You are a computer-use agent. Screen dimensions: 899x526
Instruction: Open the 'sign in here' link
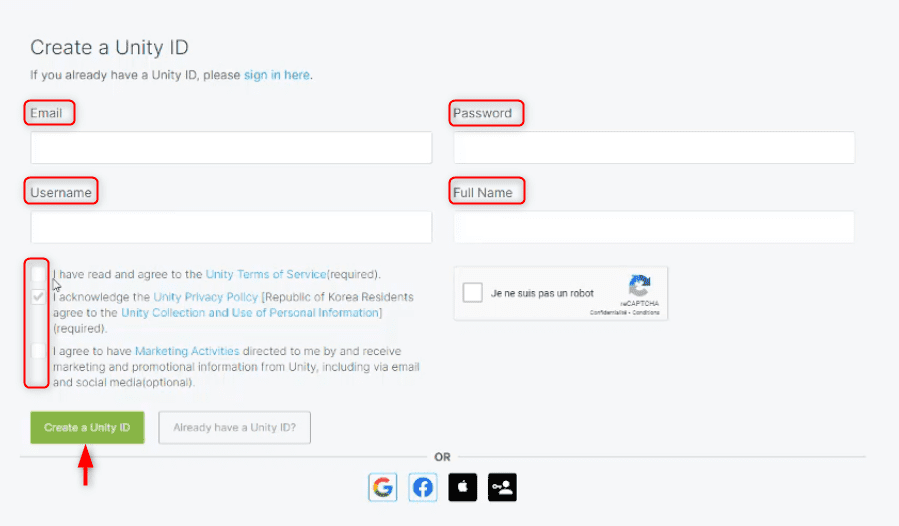pos(277,75)
